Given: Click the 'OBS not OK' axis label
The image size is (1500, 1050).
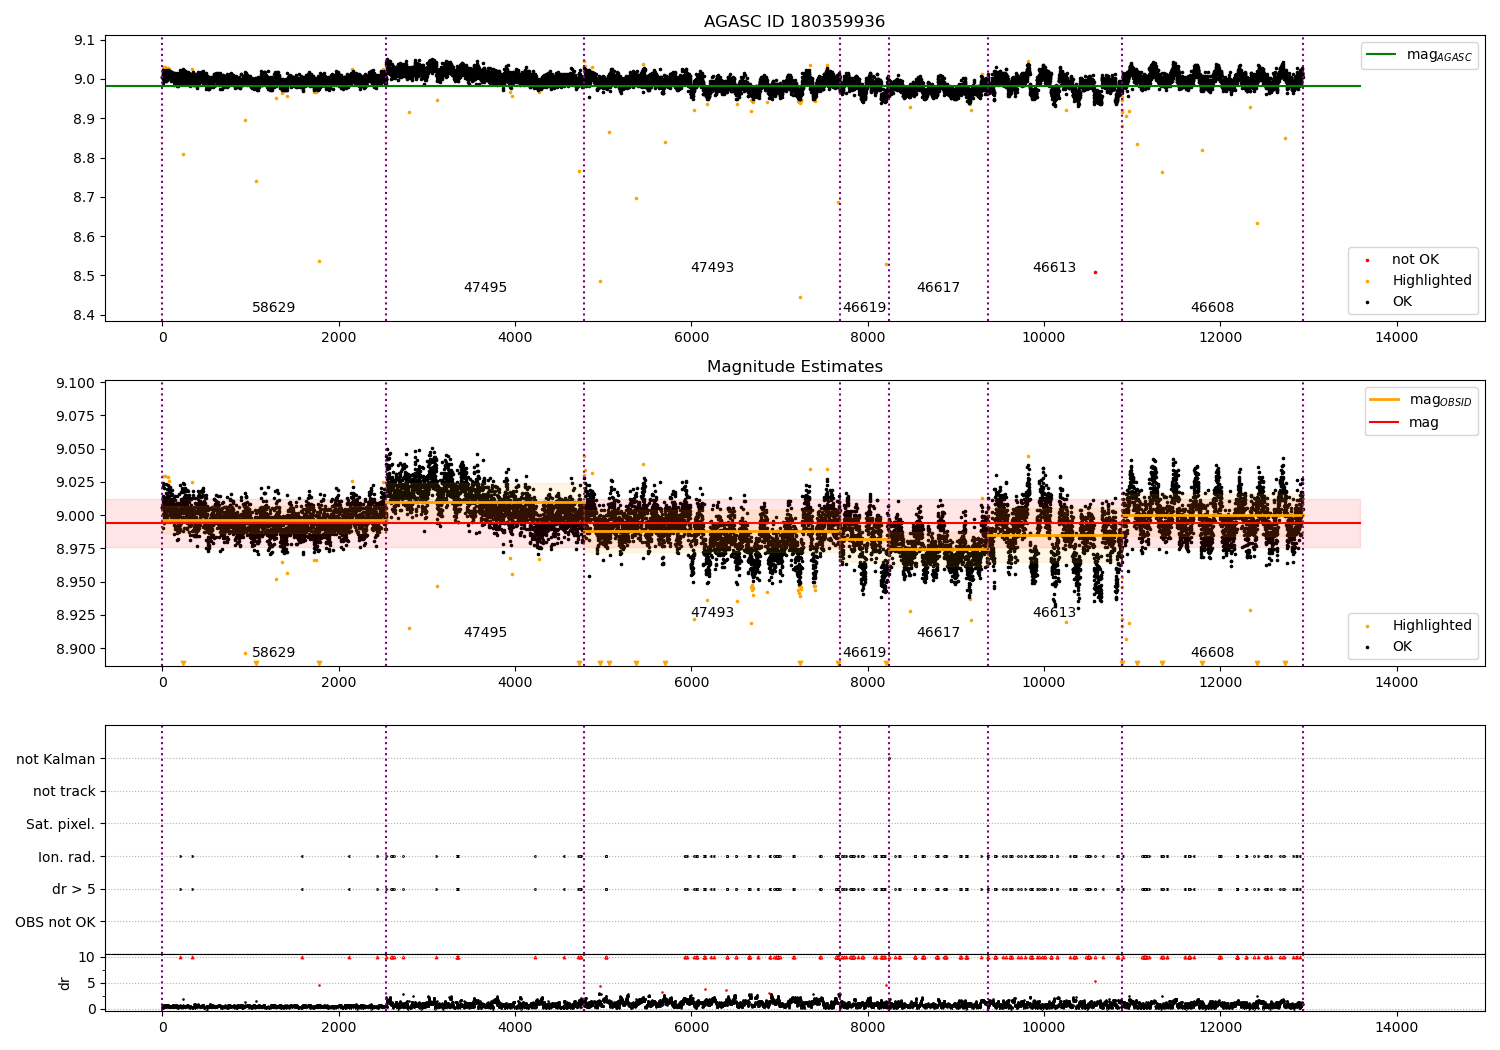Looking at the screenshot, I should click(x=56, y=922).
